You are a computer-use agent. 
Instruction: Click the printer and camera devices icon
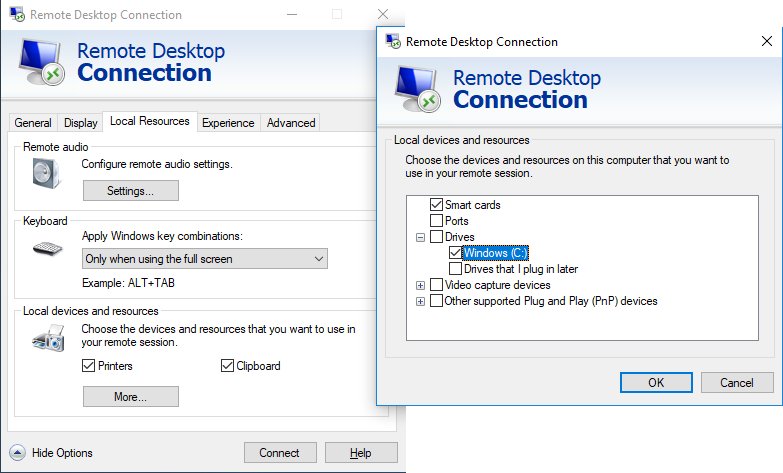(x=48, y=339)
